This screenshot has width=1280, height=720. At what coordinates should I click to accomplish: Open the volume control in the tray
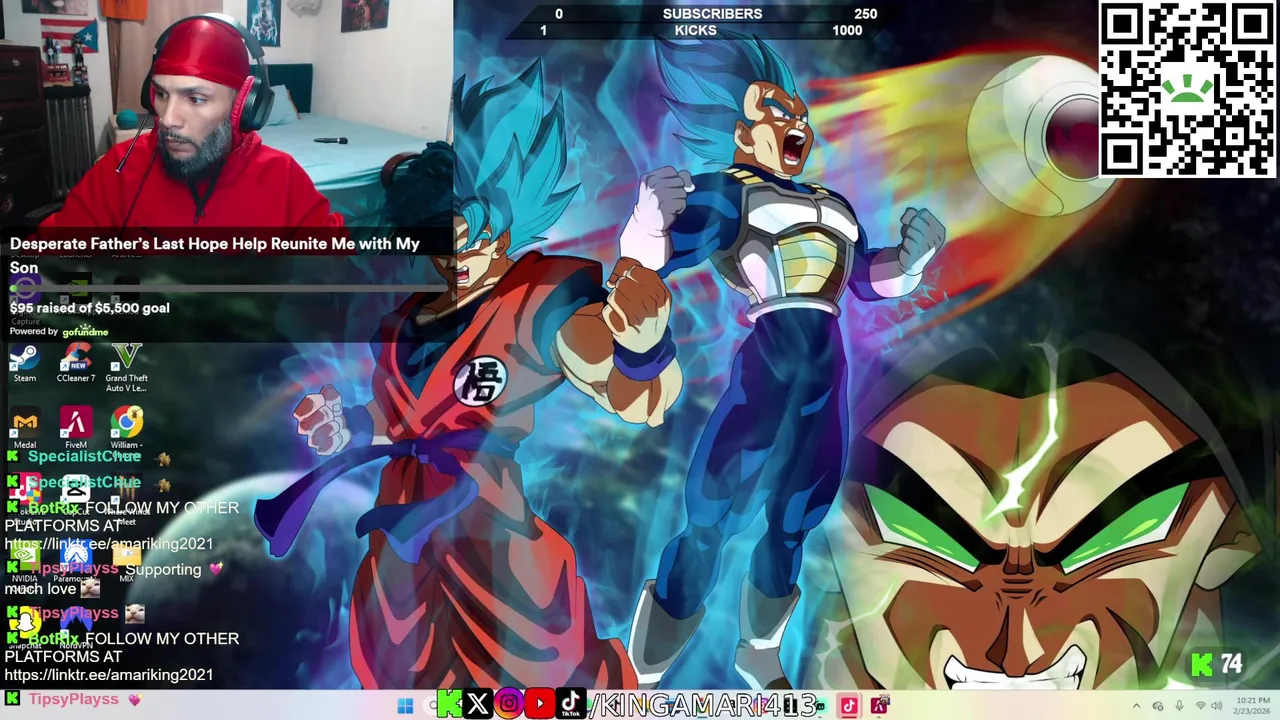[x=1217, y=706]
